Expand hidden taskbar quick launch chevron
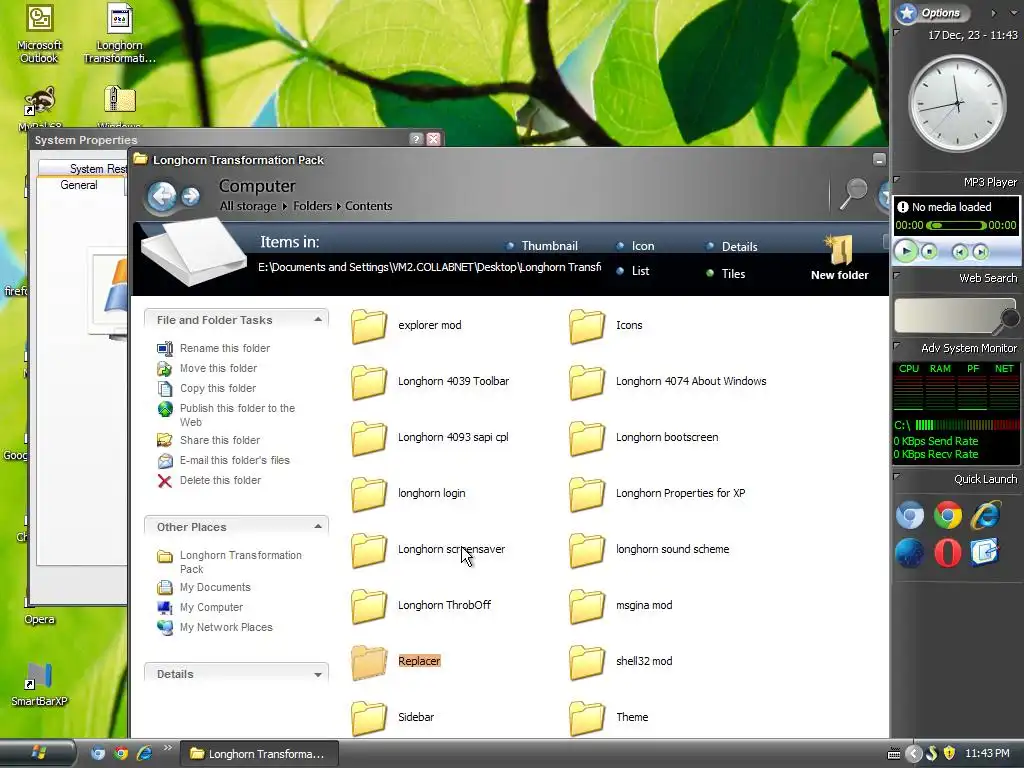 point(168,748)
